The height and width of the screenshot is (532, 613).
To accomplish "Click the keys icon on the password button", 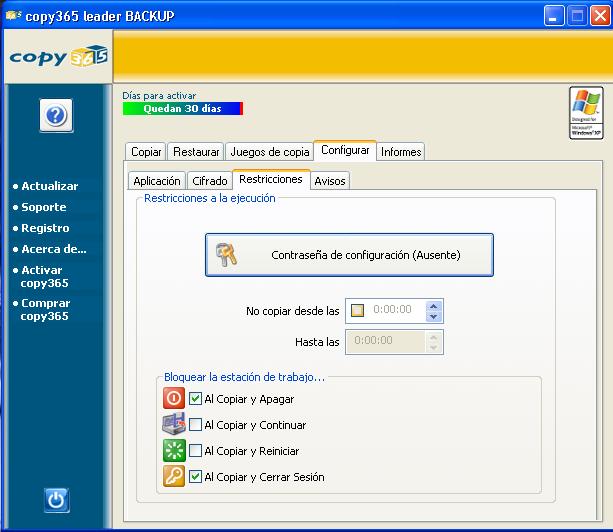I will tap(226, 254).
